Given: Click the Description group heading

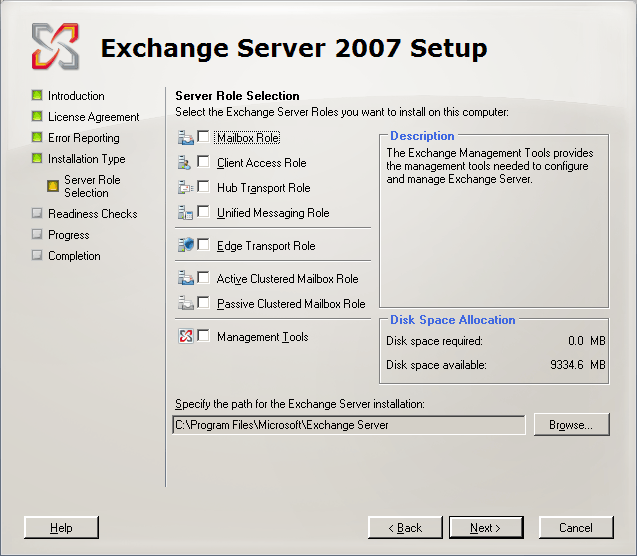Looking at the screenshot, I should [x=422, y=136].
